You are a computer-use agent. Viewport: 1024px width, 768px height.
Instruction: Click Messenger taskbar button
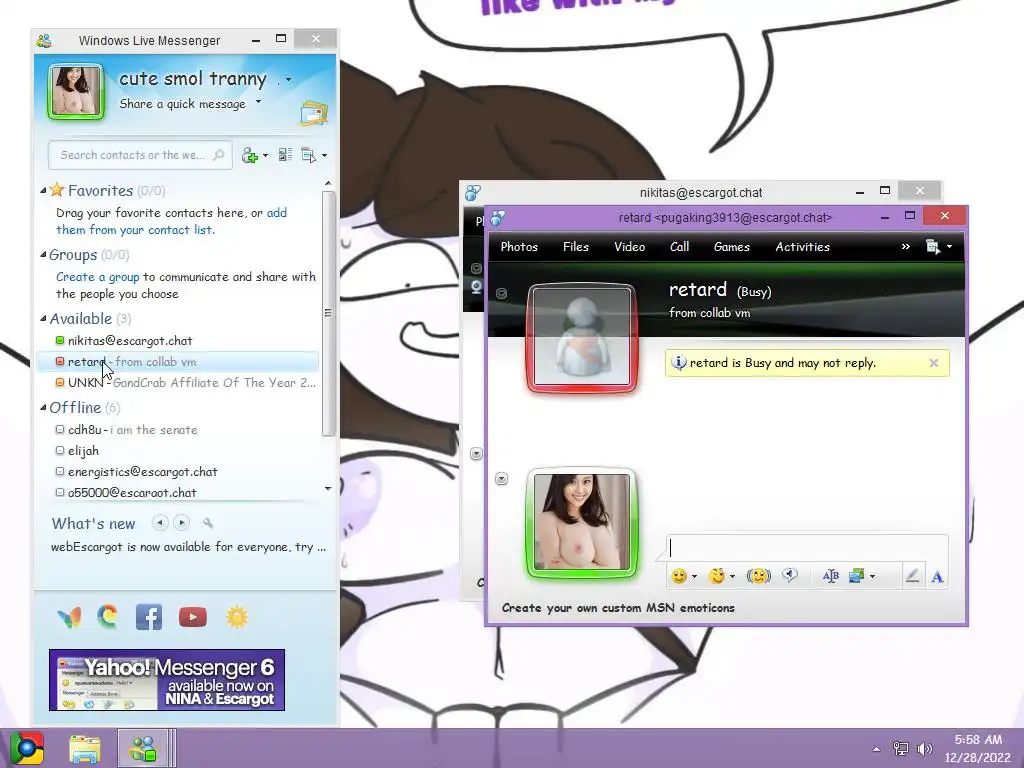tap(143, 748)
